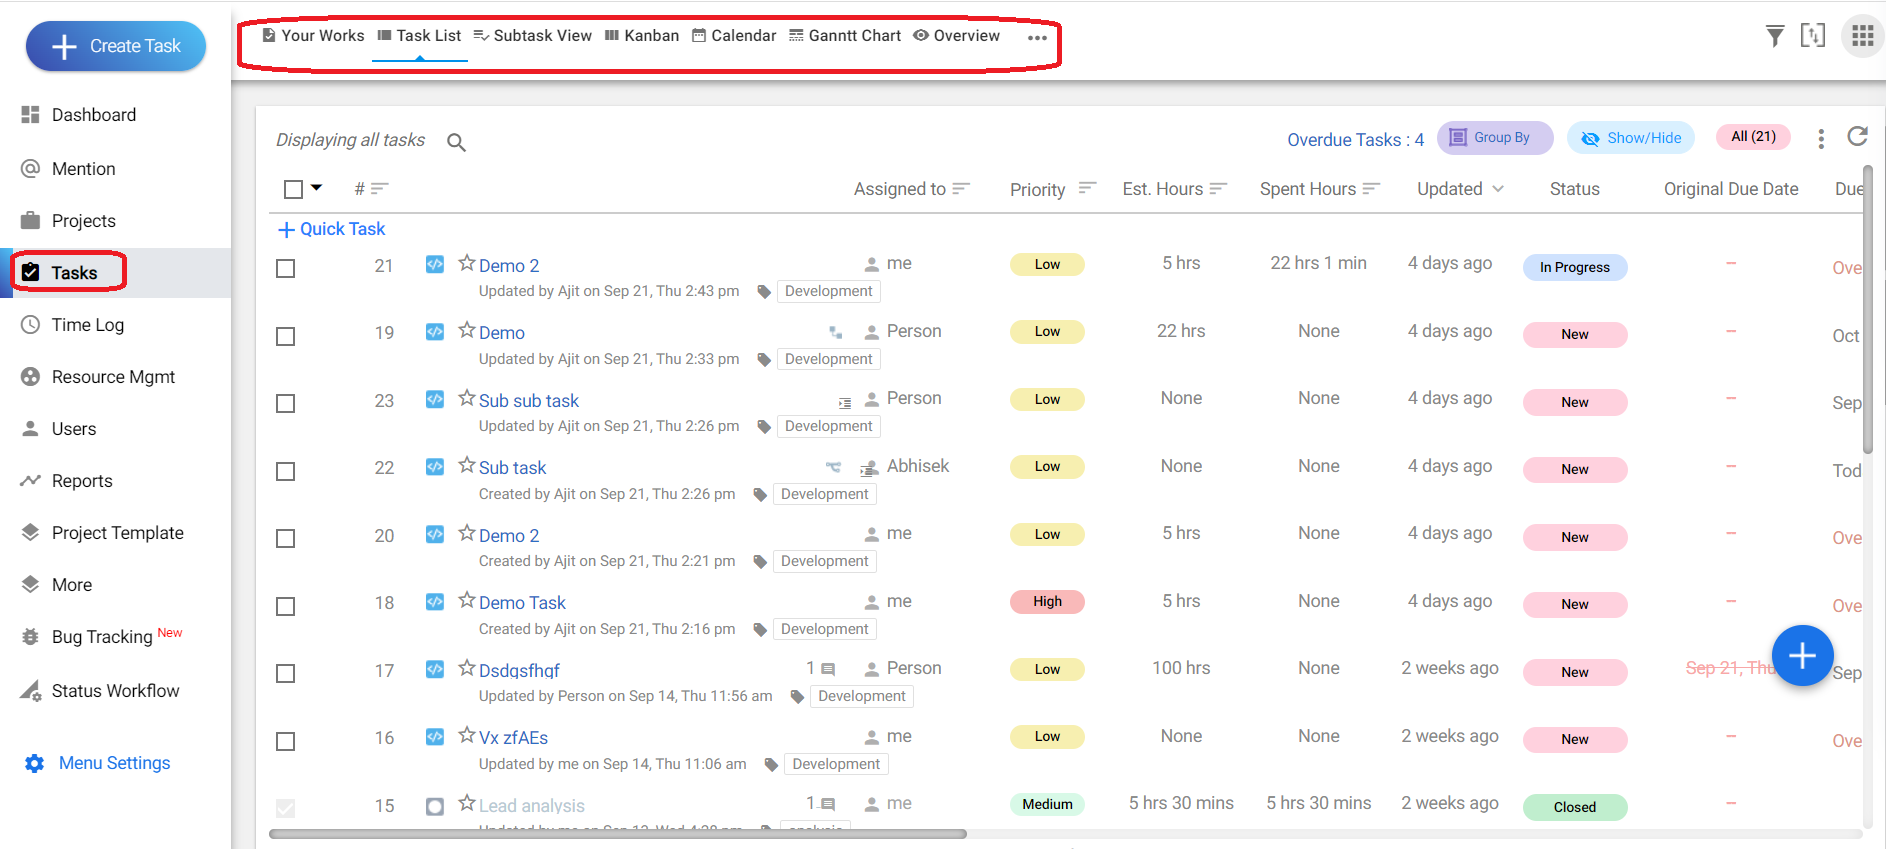1886x849 pixels.
Task: Check the box for task 23
Action: (286, 404)
